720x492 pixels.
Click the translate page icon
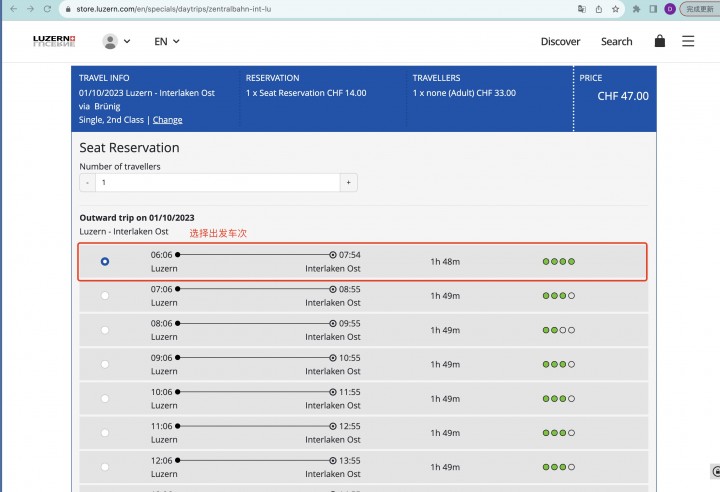click(581, 9)
